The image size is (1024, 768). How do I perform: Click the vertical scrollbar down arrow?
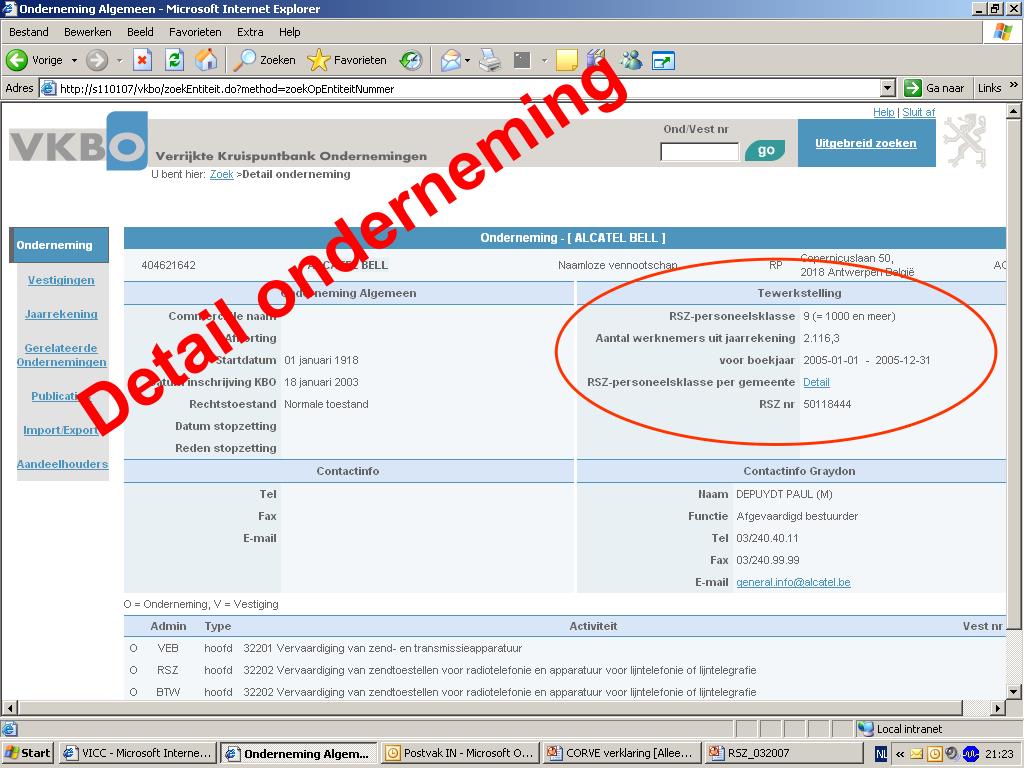point(1014,691)
